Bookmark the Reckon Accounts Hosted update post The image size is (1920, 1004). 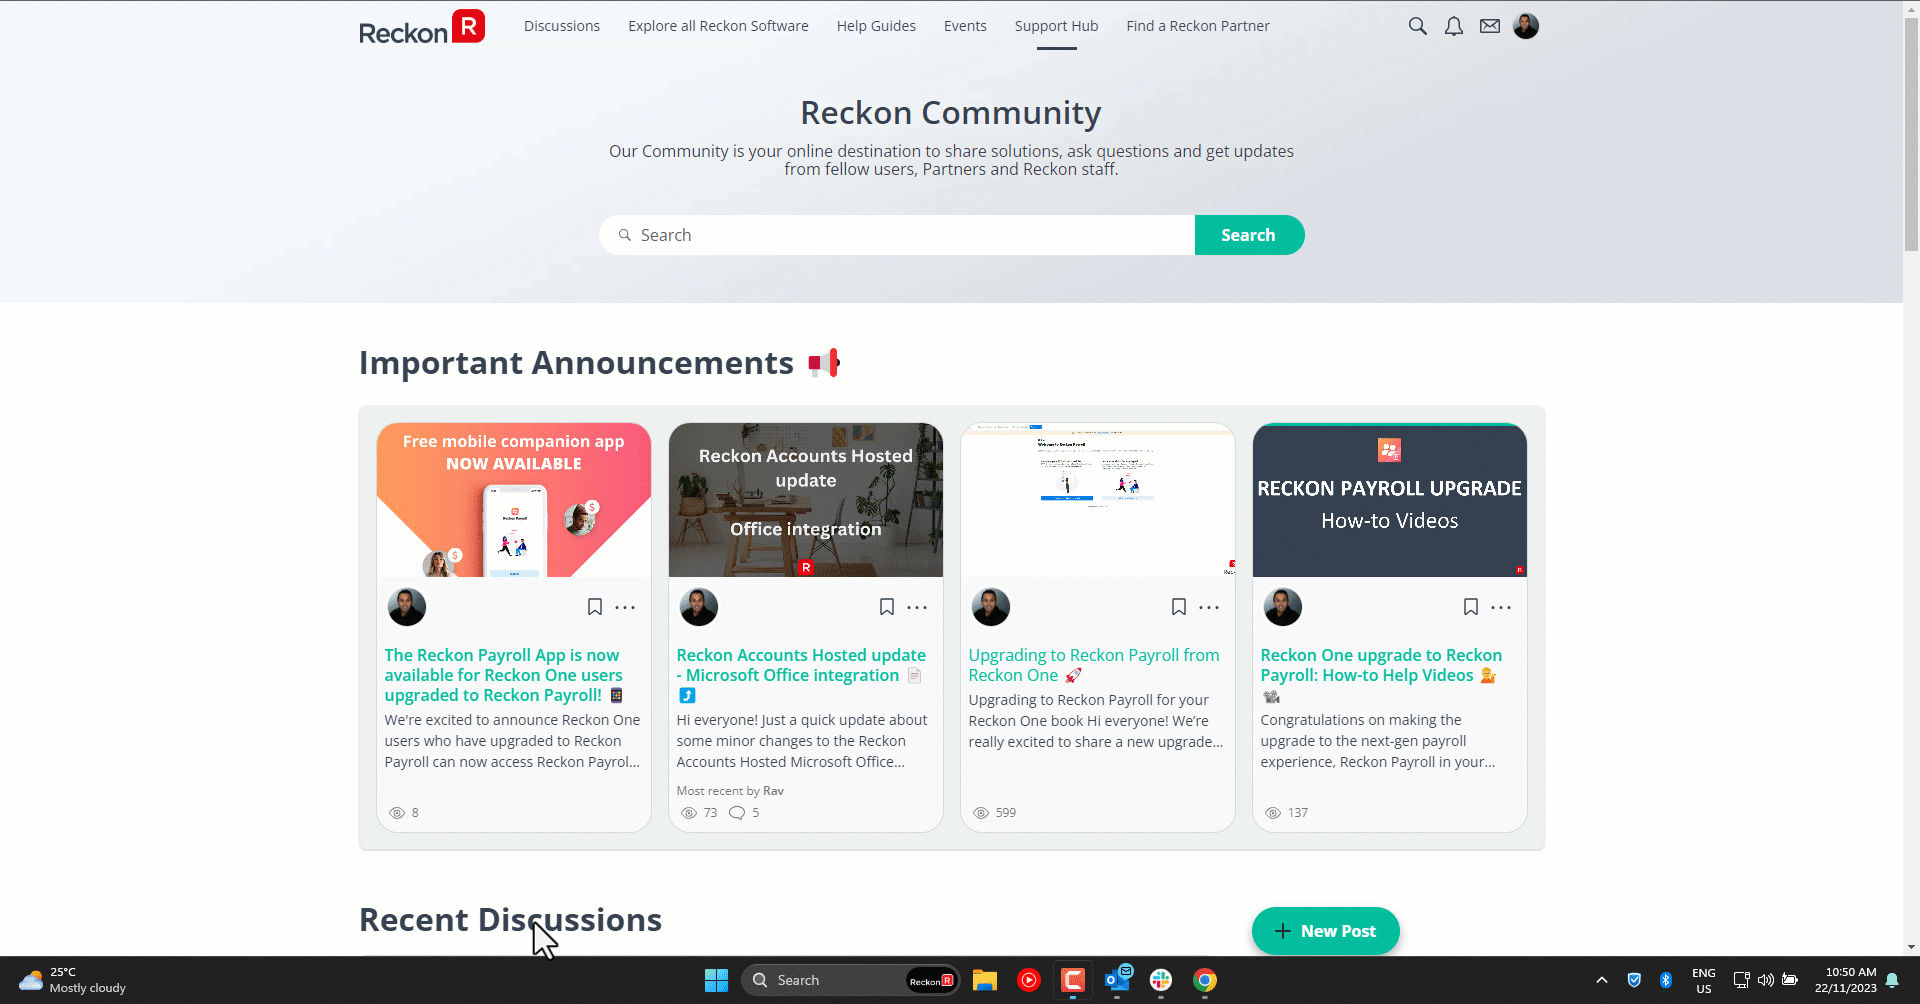tap(887, 607)
